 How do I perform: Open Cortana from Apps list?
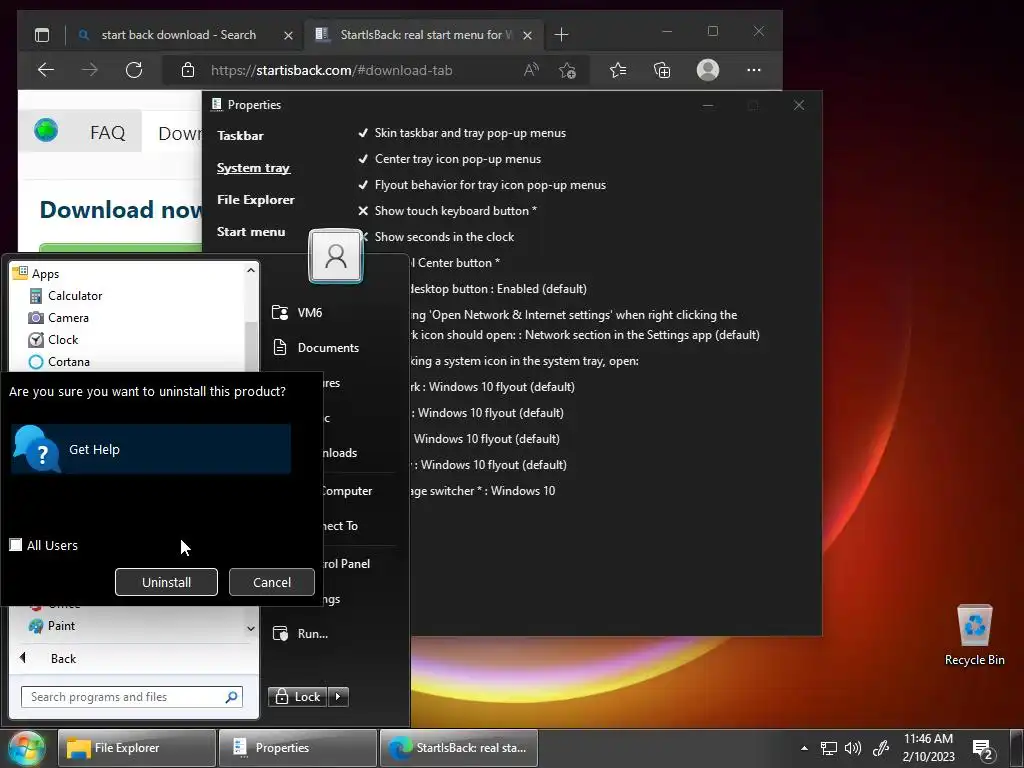point(59,362)
